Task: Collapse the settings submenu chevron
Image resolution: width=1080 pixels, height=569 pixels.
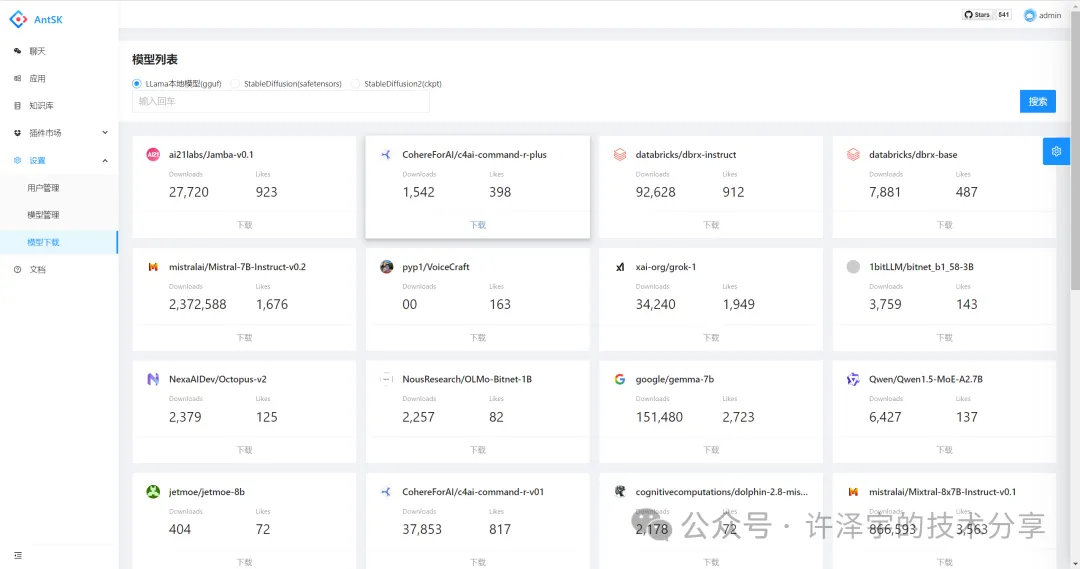Action: (x=105, y=161)
